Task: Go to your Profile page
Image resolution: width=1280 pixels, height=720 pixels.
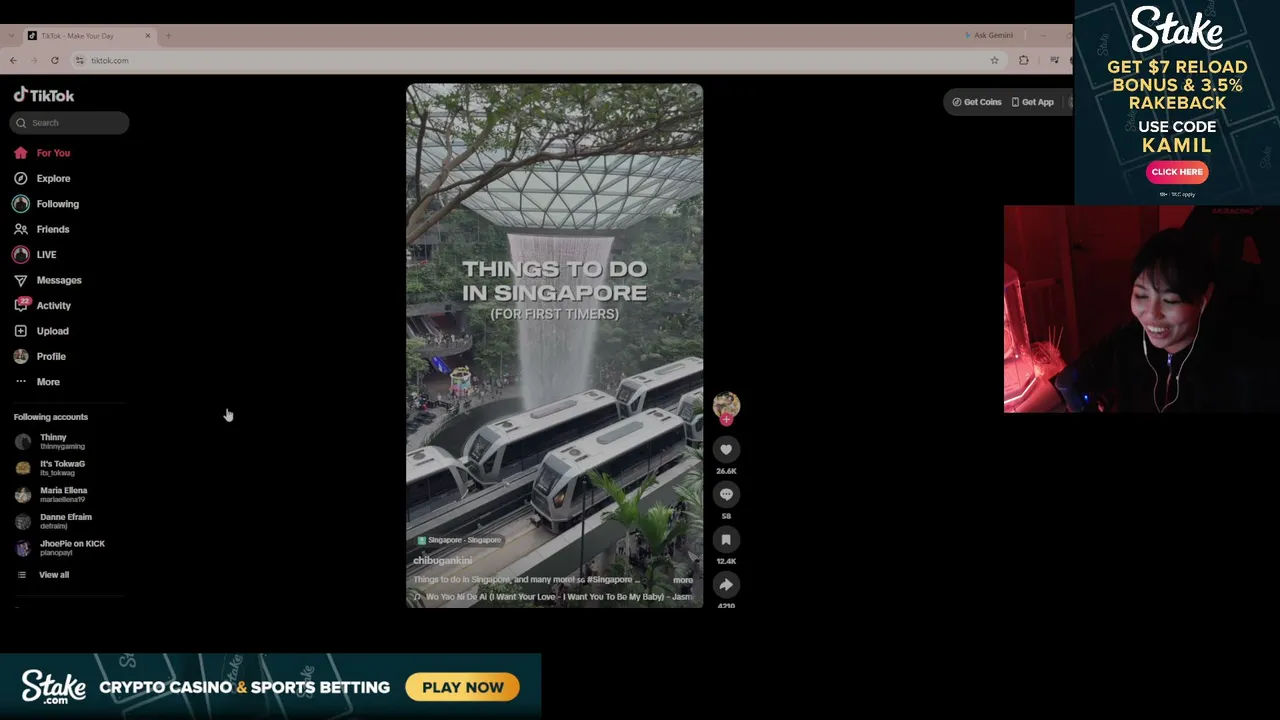Action: 51,356
